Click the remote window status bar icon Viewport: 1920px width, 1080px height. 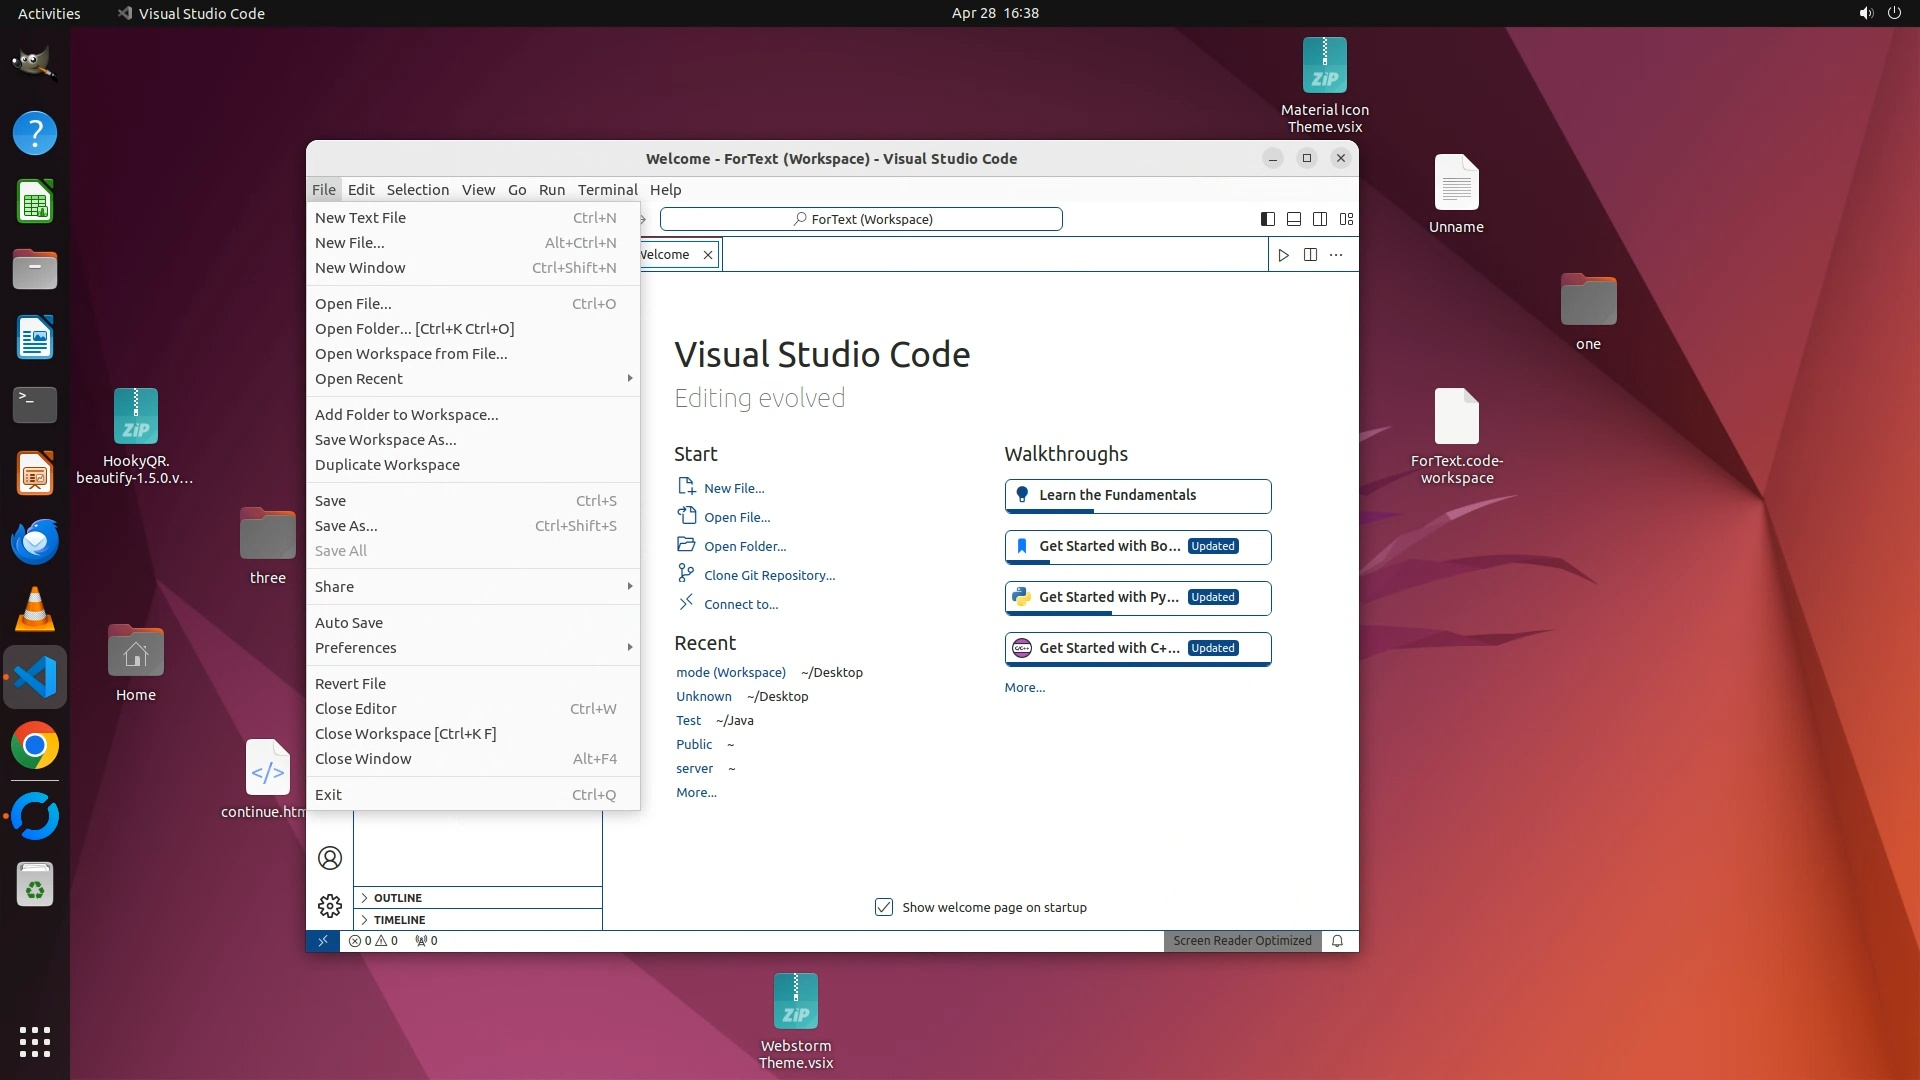322,941
